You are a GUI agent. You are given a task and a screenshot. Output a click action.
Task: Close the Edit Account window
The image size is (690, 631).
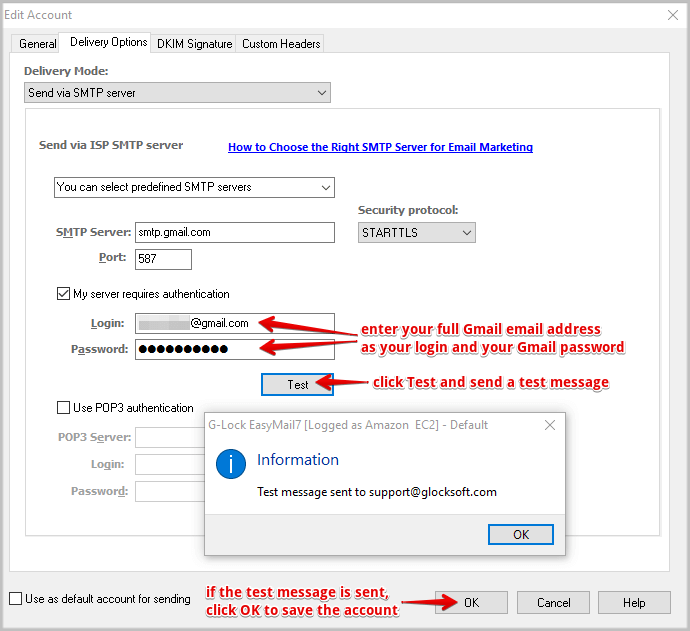[x=672, y=15]
